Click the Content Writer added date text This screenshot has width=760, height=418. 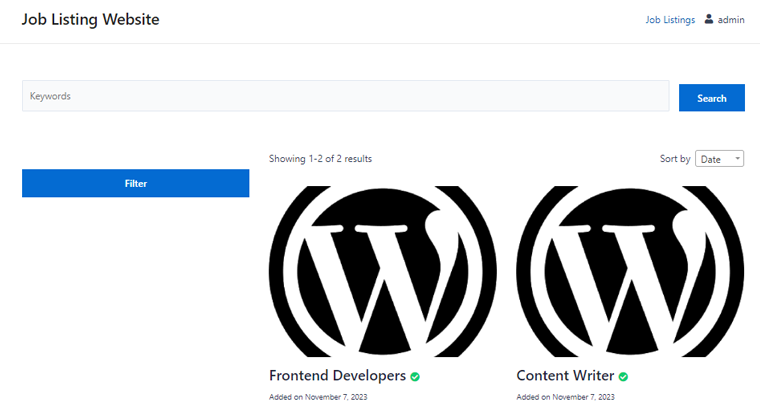565,397
